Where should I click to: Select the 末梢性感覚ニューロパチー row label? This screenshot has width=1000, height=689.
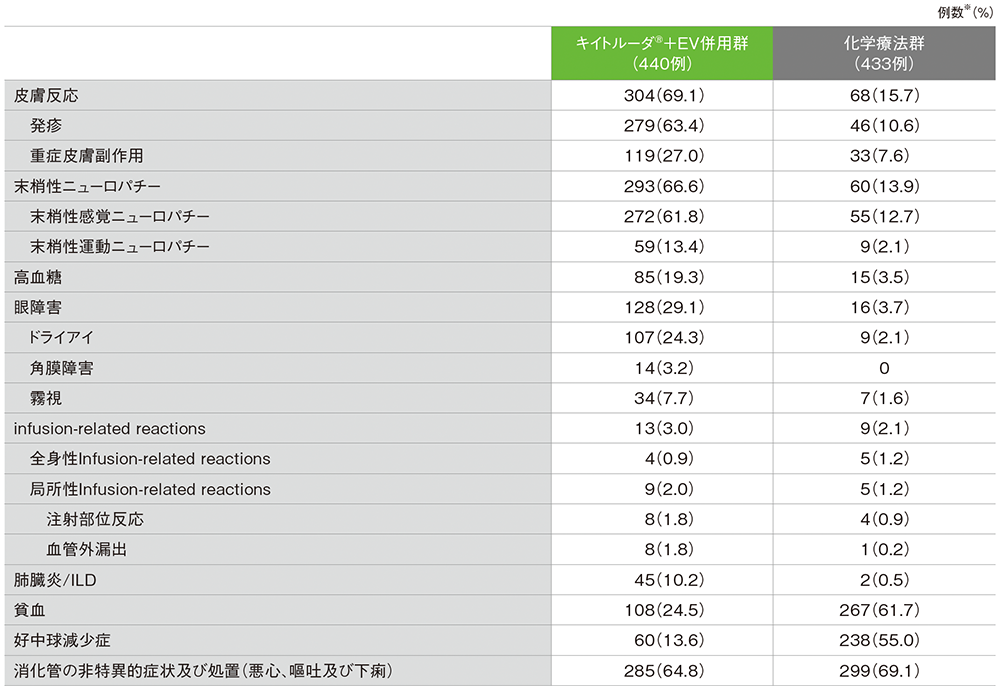(x=120, y=217)
